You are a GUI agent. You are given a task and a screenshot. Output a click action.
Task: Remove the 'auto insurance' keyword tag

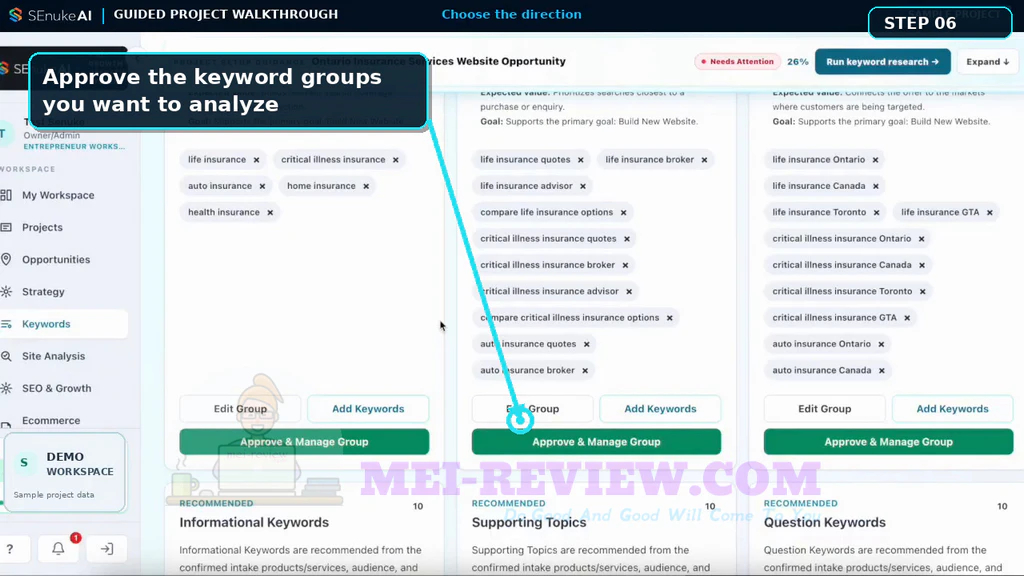click(x=263, y=186)
